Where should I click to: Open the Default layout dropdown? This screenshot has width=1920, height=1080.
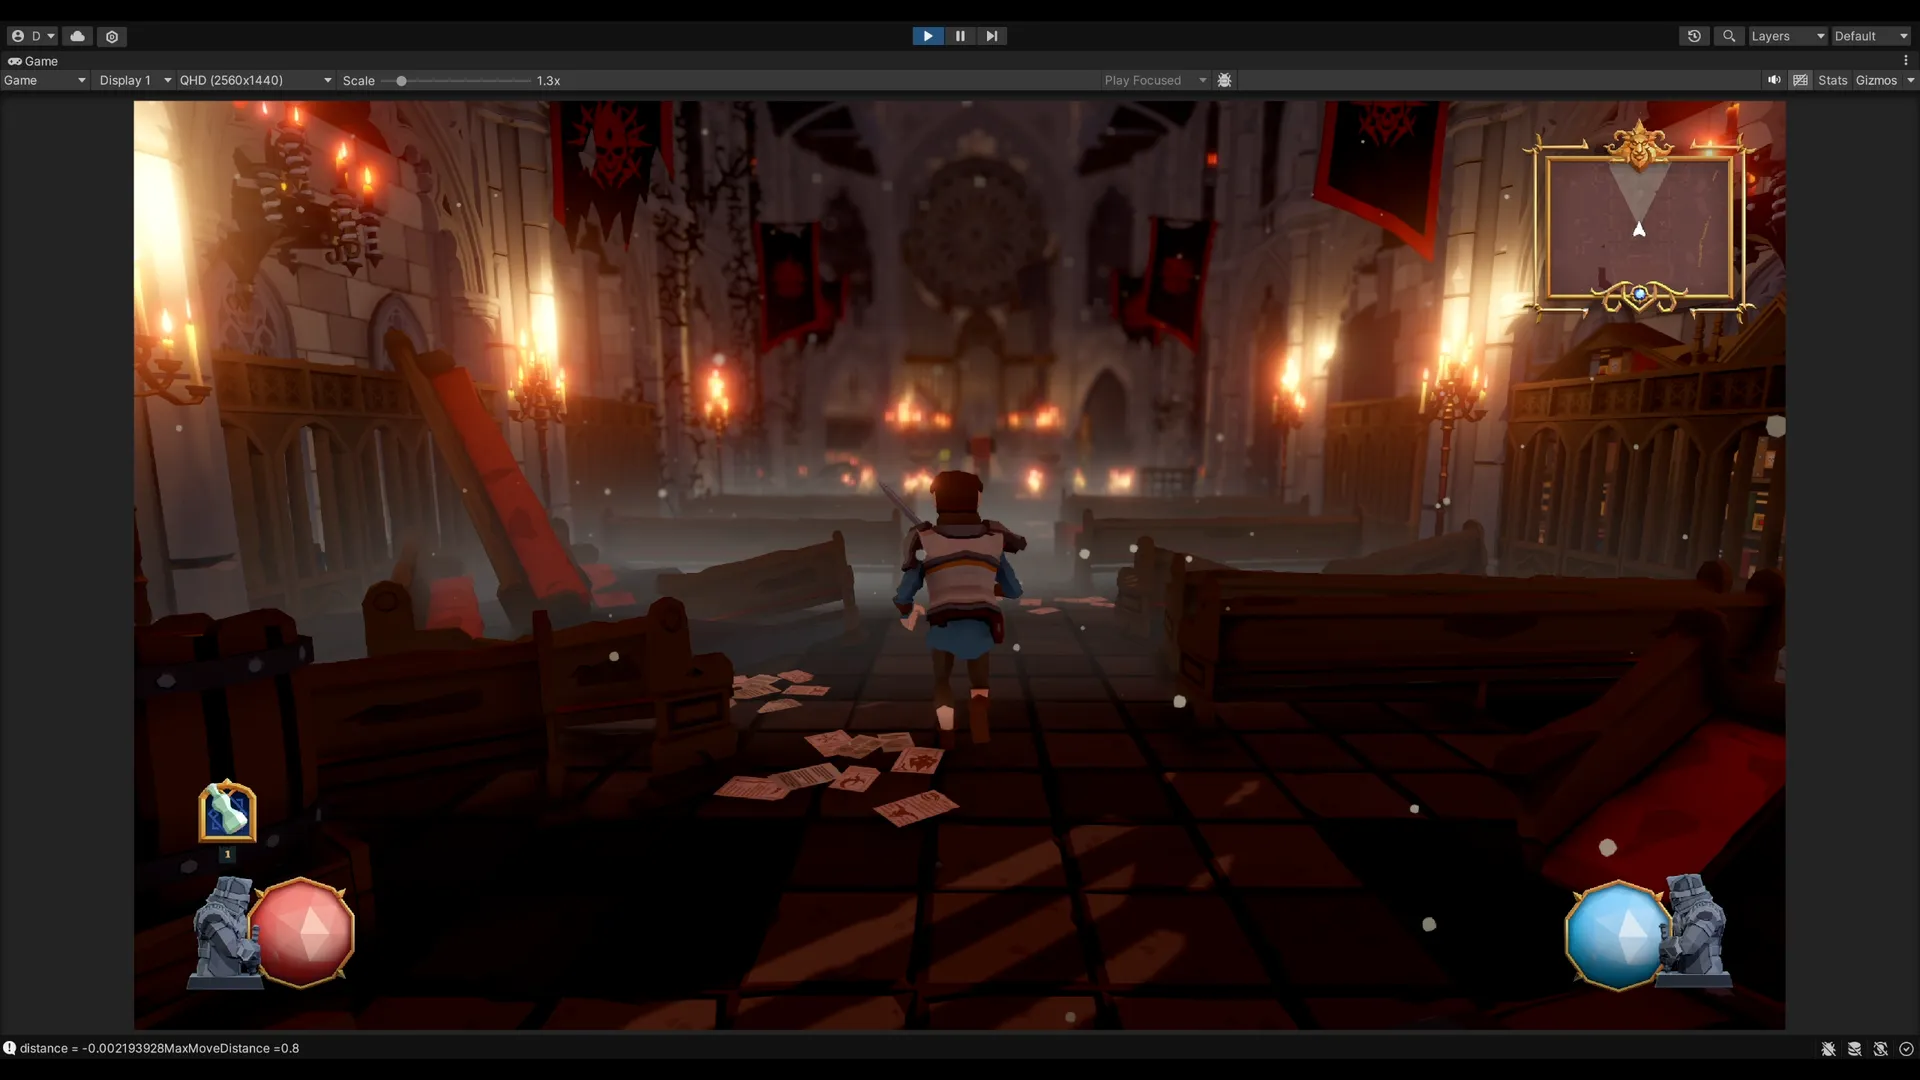[1871, 36]
